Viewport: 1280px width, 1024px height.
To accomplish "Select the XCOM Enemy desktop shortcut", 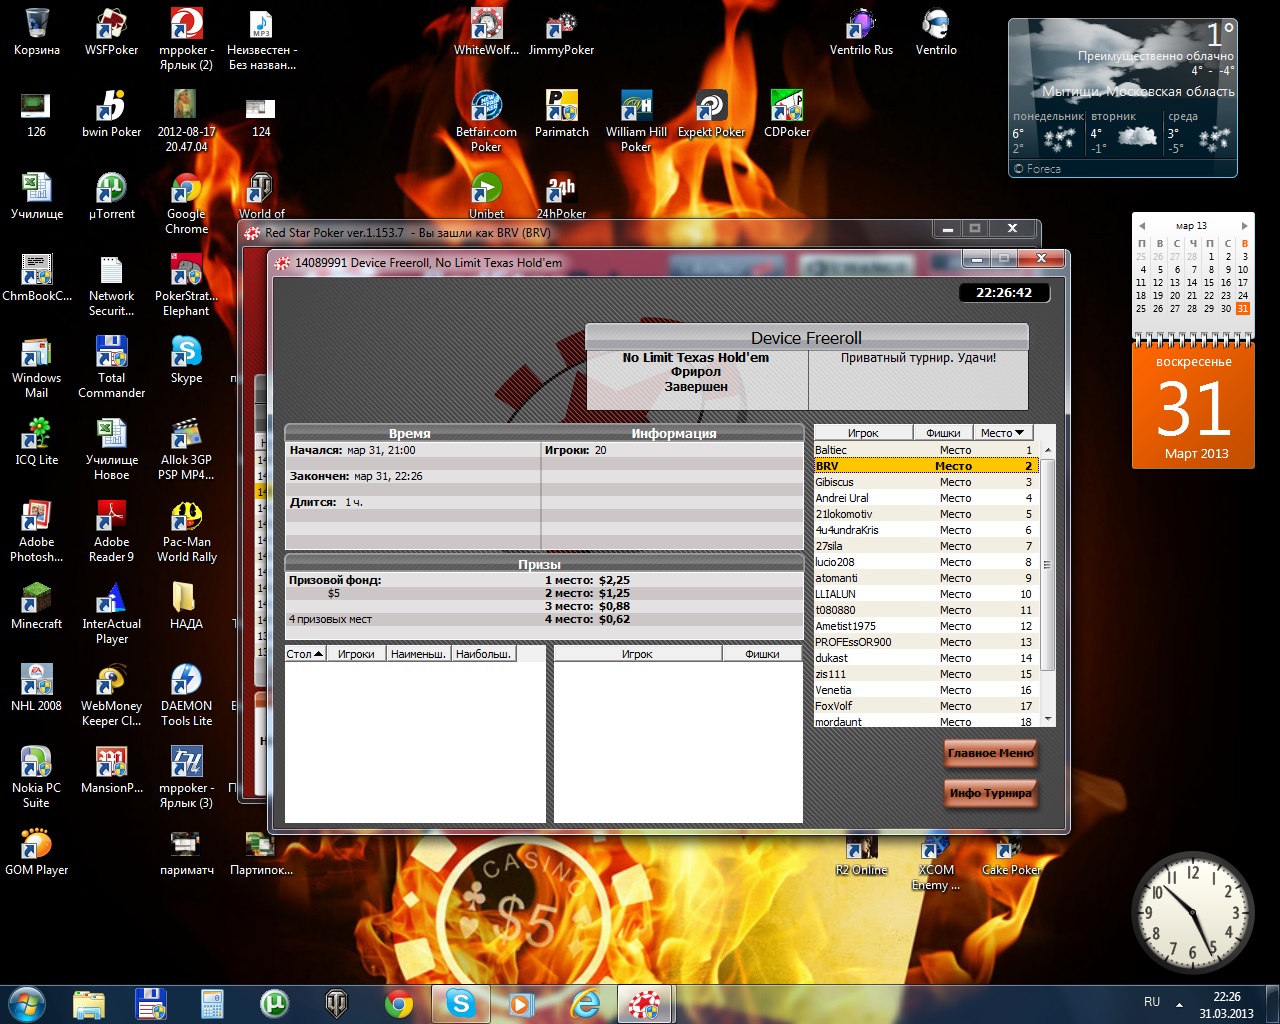I will pyautogui.click(x=936, y=862).
